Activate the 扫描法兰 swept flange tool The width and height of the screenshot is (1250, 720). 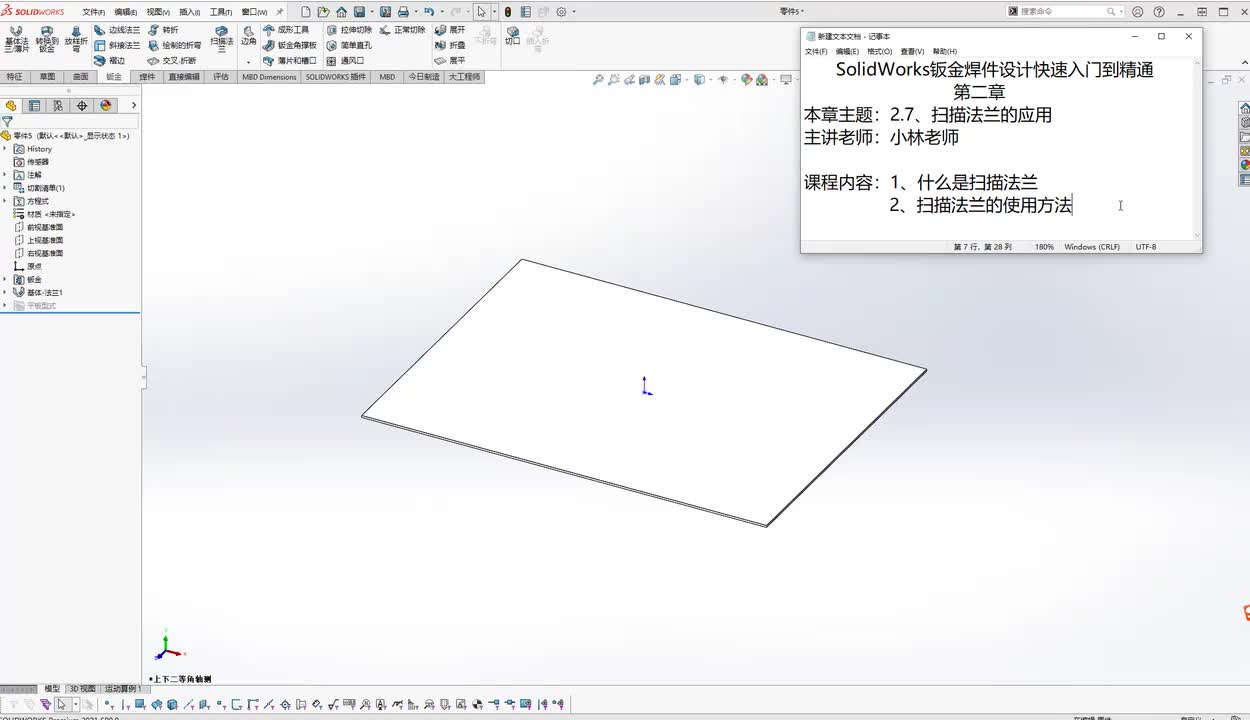(221, 39)
